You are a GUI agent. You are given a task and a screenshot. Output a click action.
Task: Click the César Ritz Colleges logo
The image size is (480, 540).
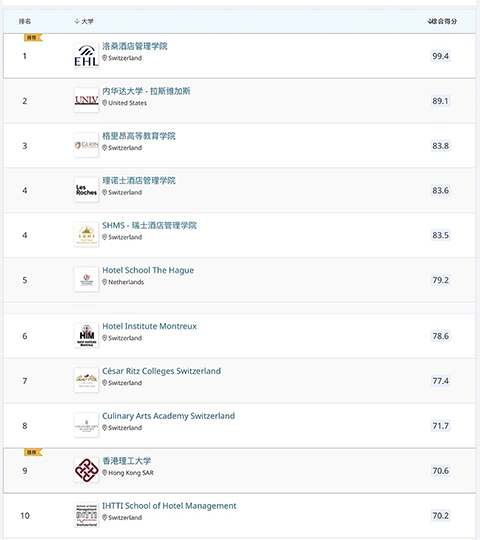coord(86,380)
